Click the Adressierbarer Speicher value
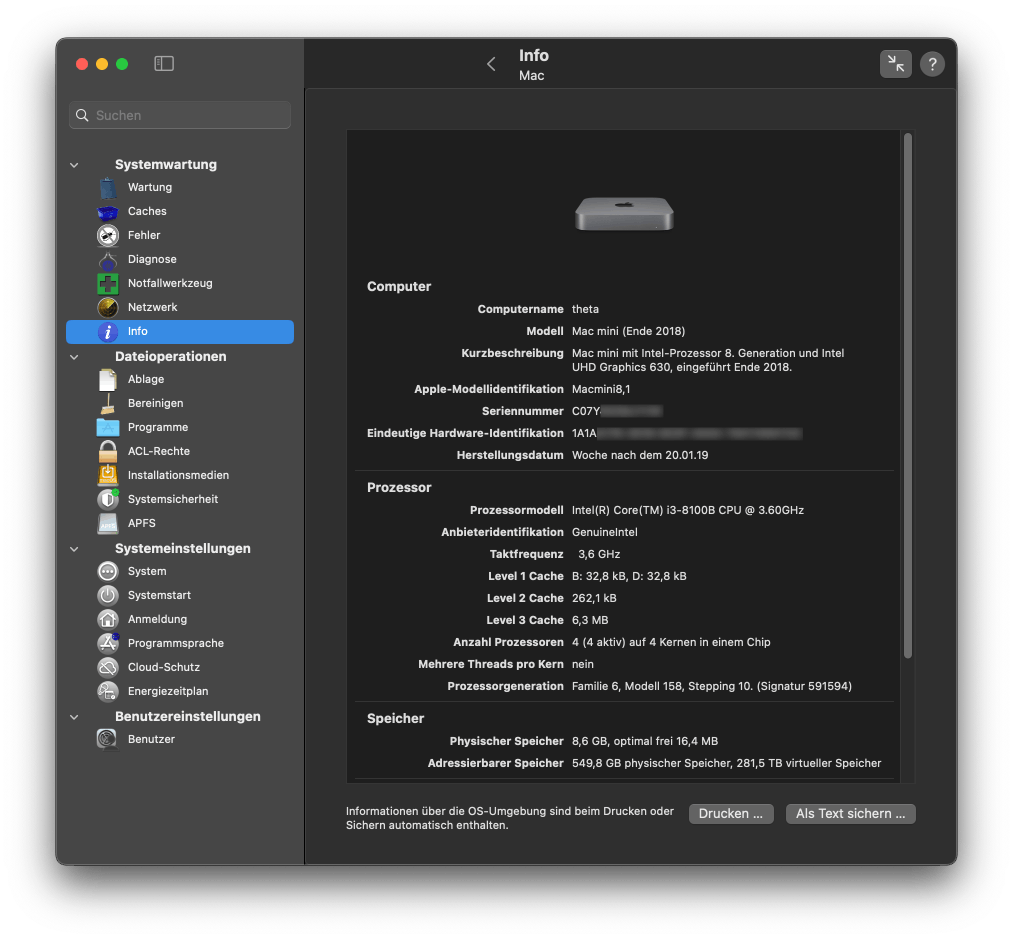Image resolution: width=1013 pixels, height=939 pixels. point(726,763)
